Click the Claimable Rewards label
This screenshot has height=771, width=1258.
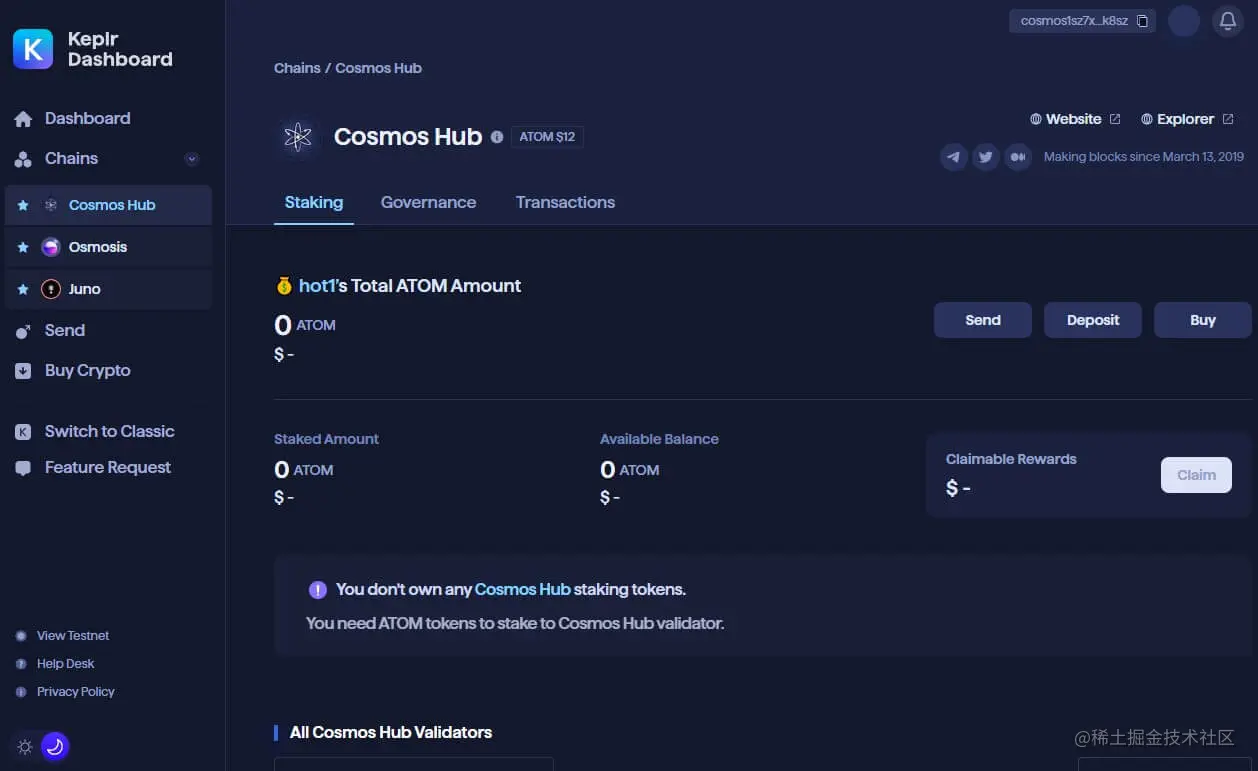pos(1011,459)
